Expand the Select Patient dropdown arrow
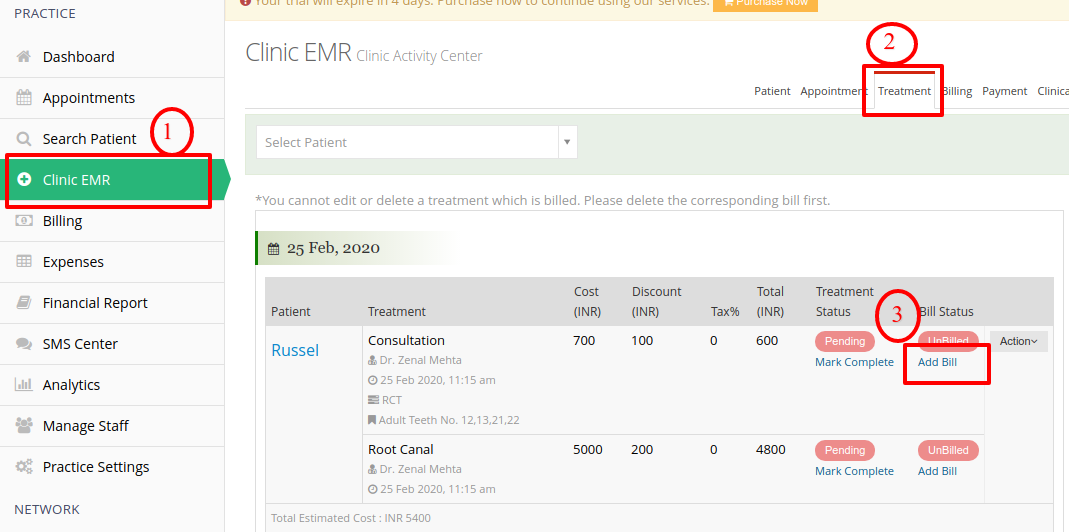This screenshot has width=1069, height=532. [567, 142]
